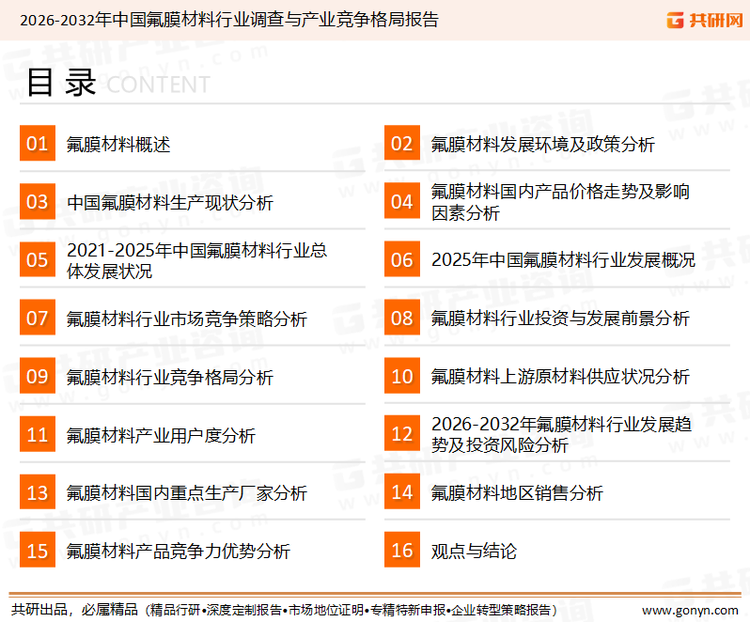Click the orange 04 number box

[x=402, y=201]
